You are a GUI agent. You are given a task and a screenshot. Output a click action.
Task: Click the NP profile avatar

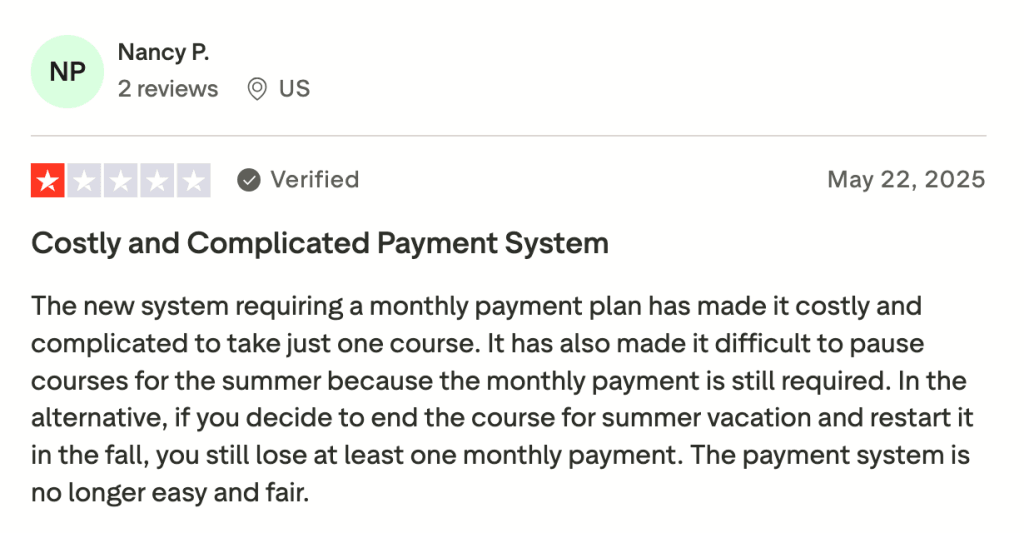[x=67, y=72]
